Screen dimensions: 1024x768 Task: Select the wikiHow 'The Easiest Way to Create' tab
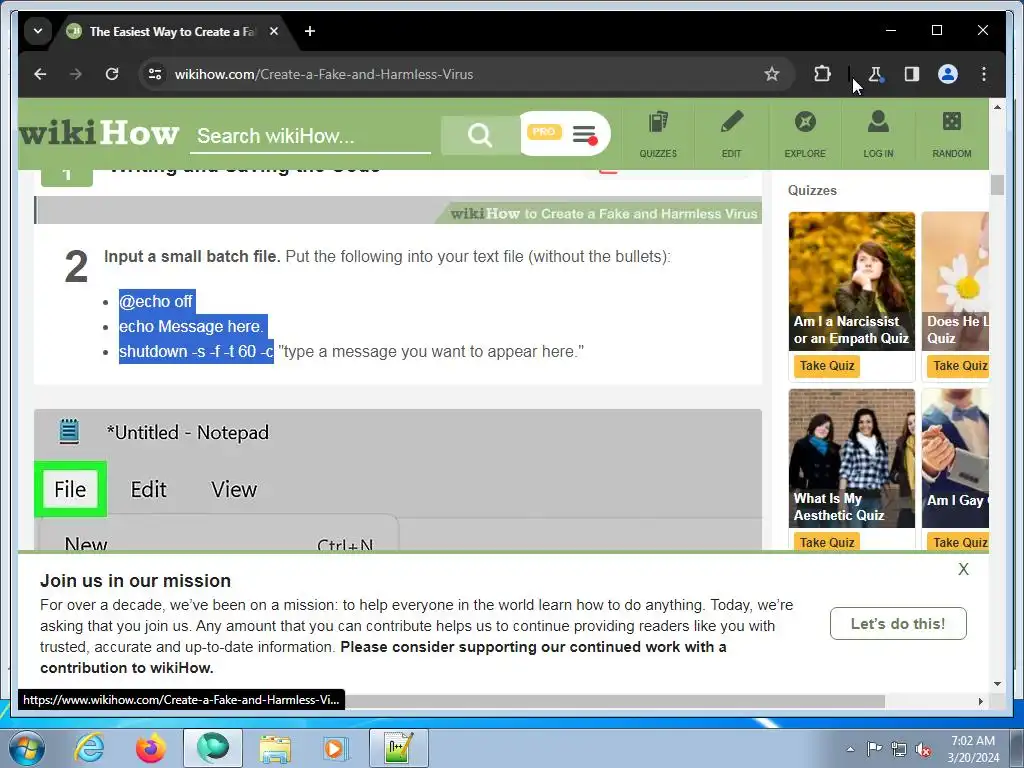(x=171, y=31)
